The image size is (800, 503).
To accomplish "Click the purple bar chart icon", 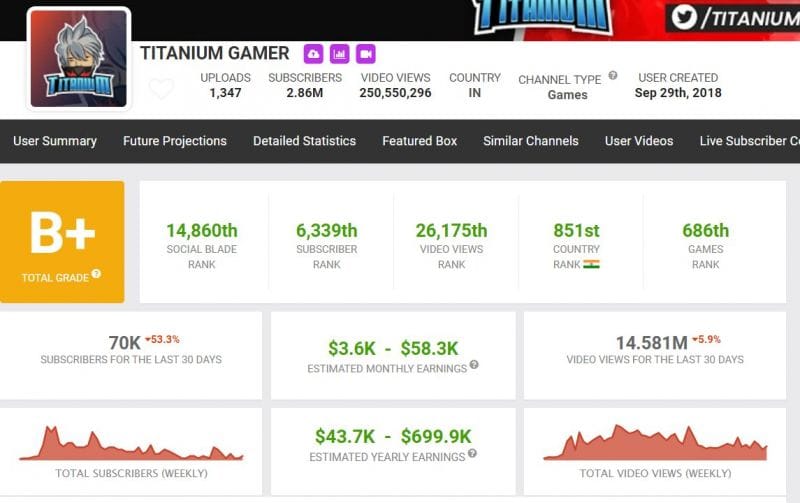I will pos(340,53).
